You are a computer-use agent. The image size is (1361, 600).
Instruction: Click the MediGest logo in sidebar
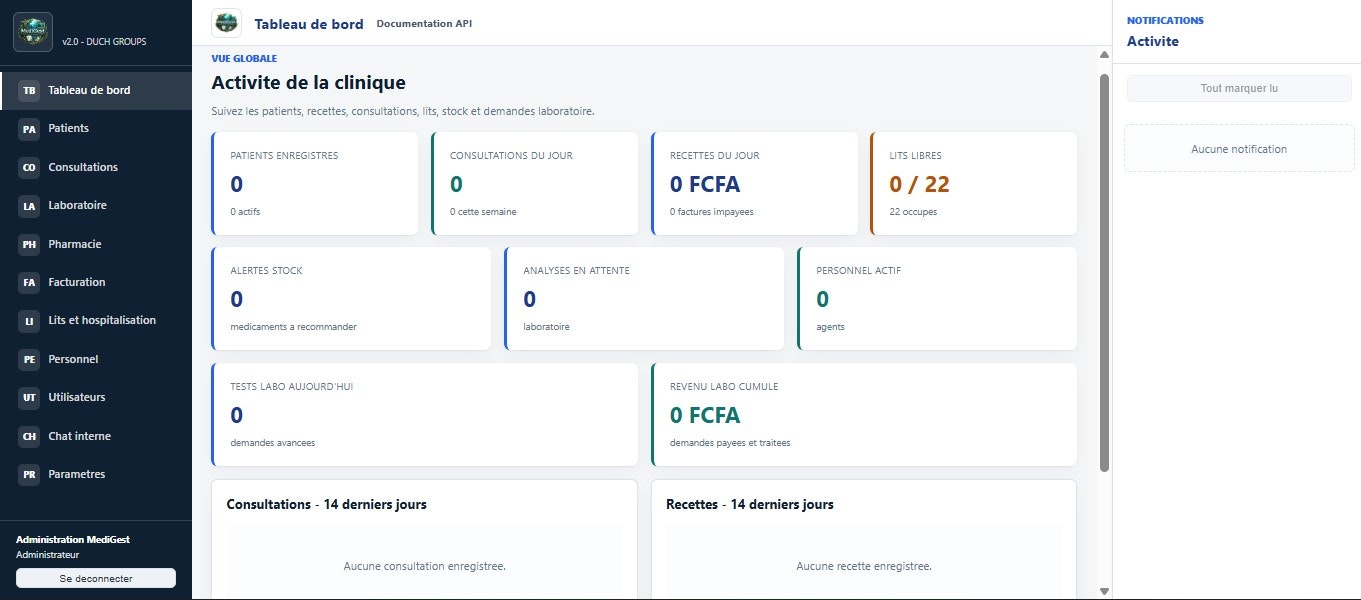(32, 32)
